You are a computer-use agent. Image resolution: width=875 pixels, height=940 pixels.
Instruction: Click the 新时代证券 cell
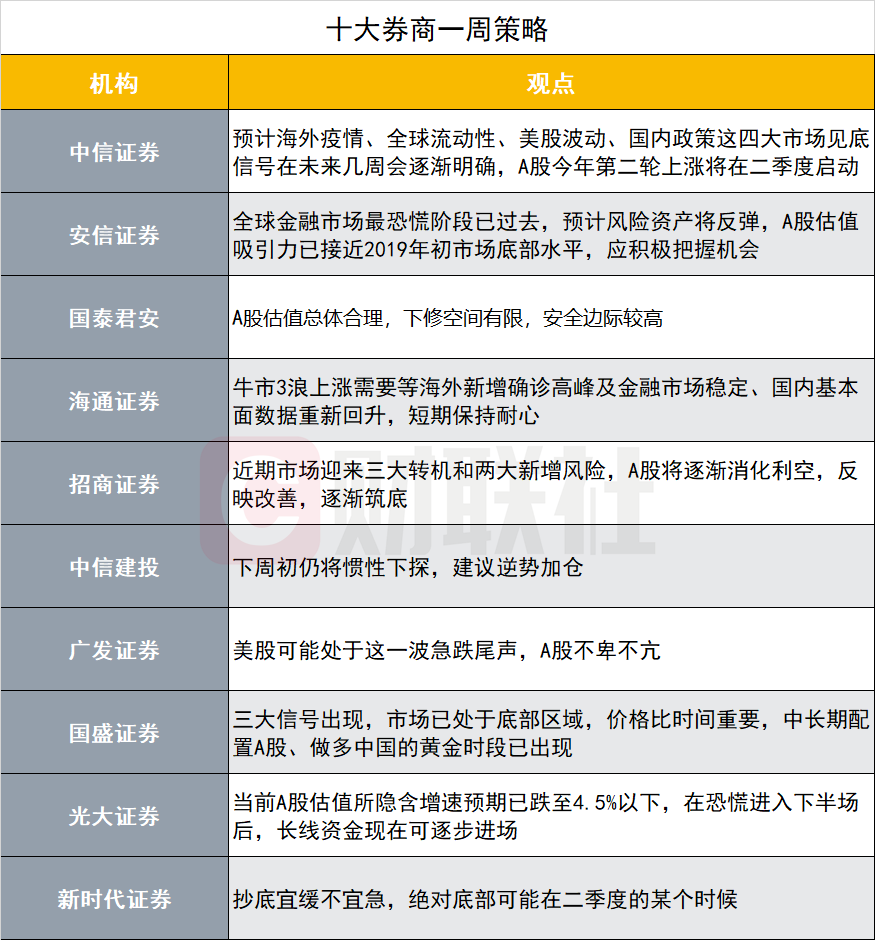point(113,898)
